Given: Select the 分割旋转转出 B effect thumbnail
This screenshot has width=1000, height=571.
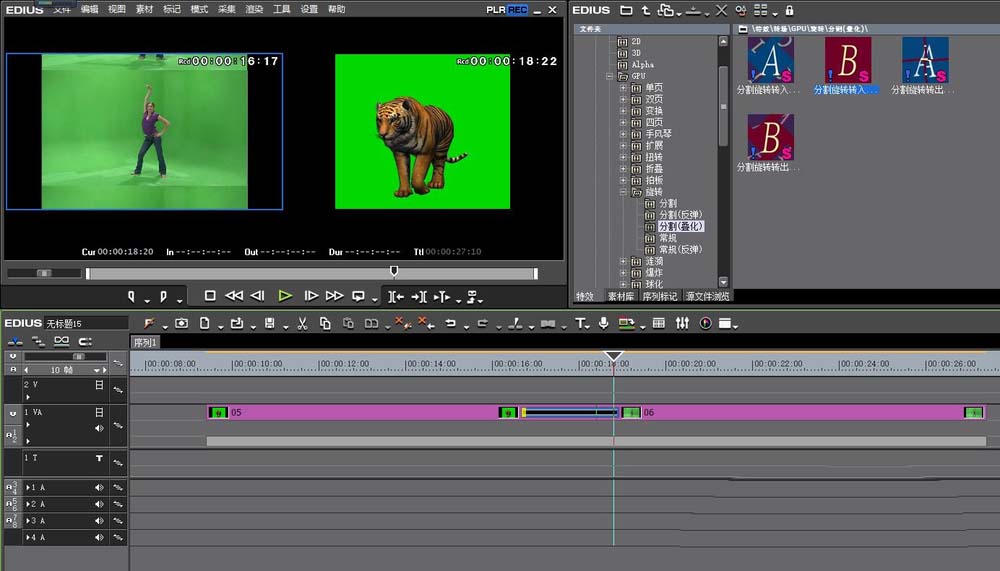Looking at the screenshot, I should click(770, 138).
